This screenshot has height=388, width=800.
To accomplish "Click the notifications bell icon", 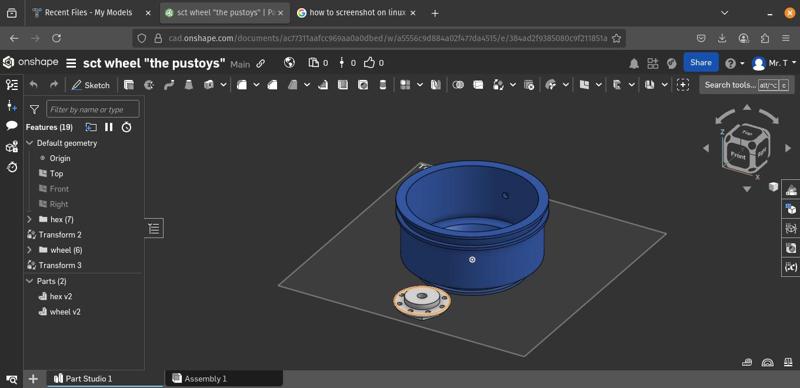I will 634,63.
